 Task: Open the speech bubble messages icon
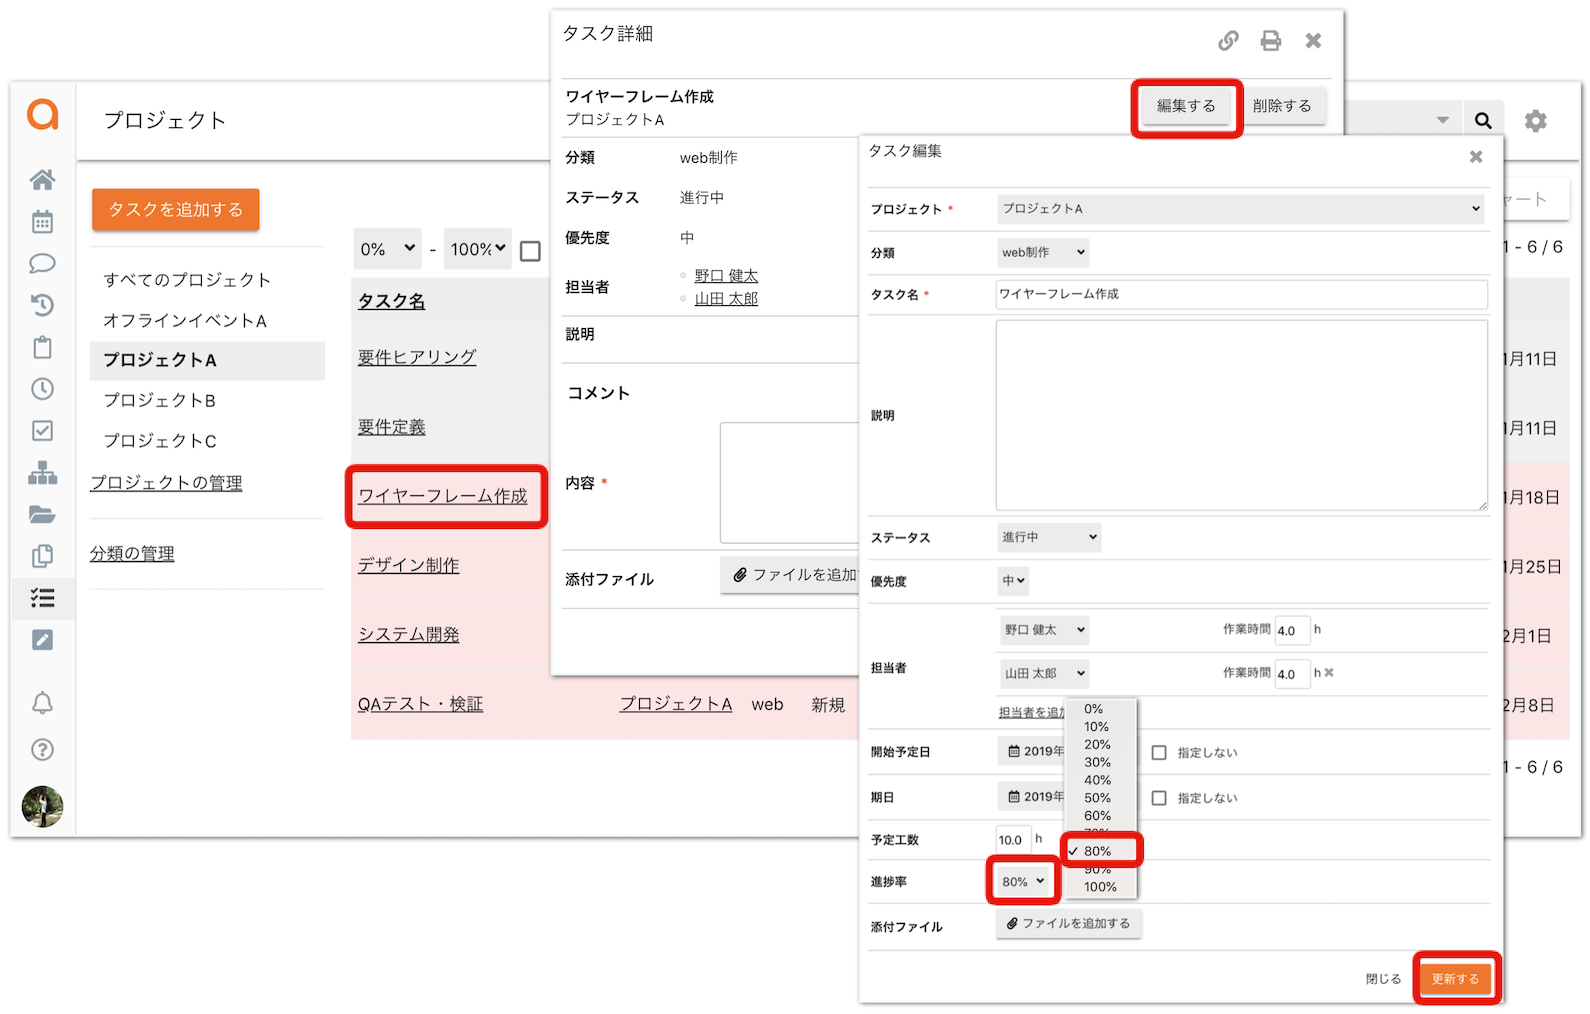(x=42, y=264)
